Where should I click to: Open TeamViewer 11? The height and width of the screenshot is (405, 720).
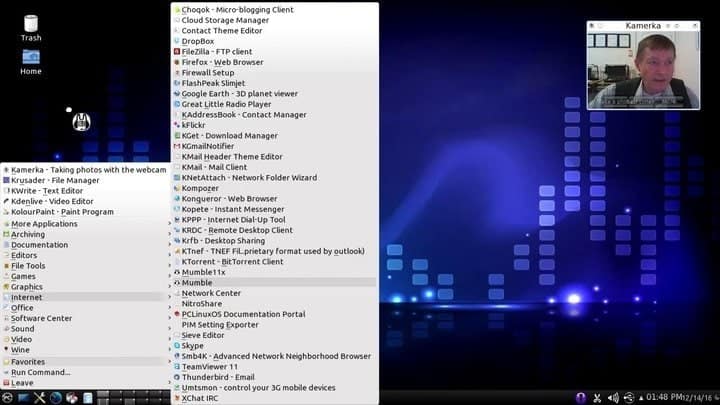(x=275, y=366)
